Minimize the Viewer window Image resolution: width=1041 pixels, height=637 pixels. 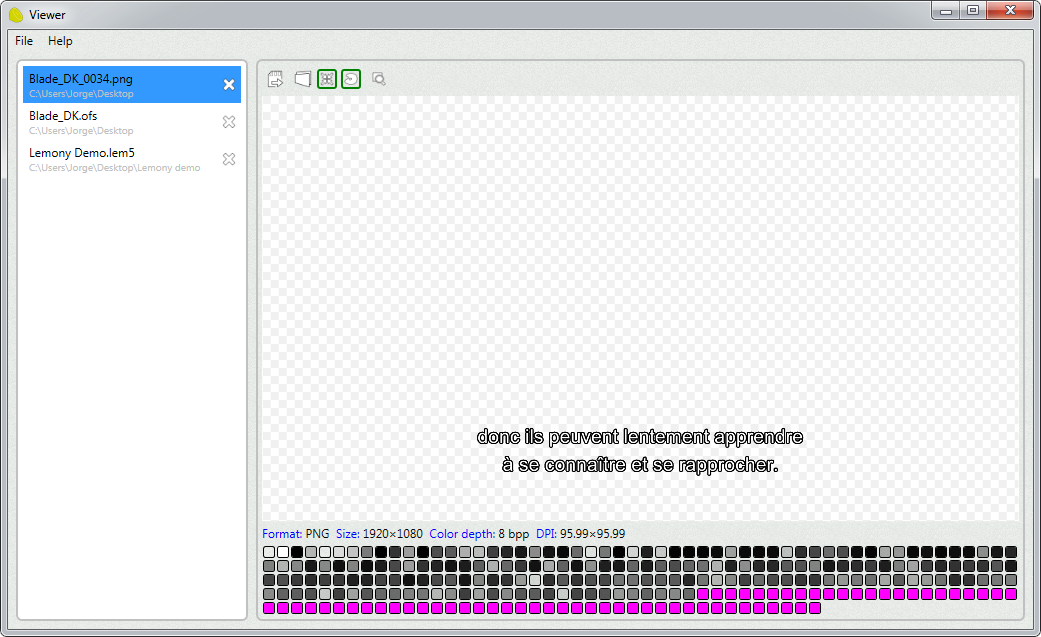946,11
